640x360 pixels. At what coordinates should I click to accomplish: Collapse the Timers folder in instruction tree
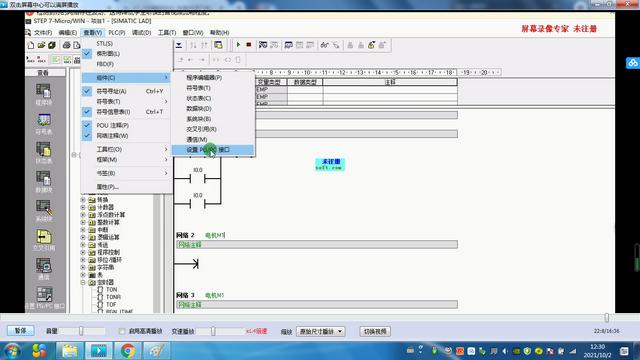(83, 282)
